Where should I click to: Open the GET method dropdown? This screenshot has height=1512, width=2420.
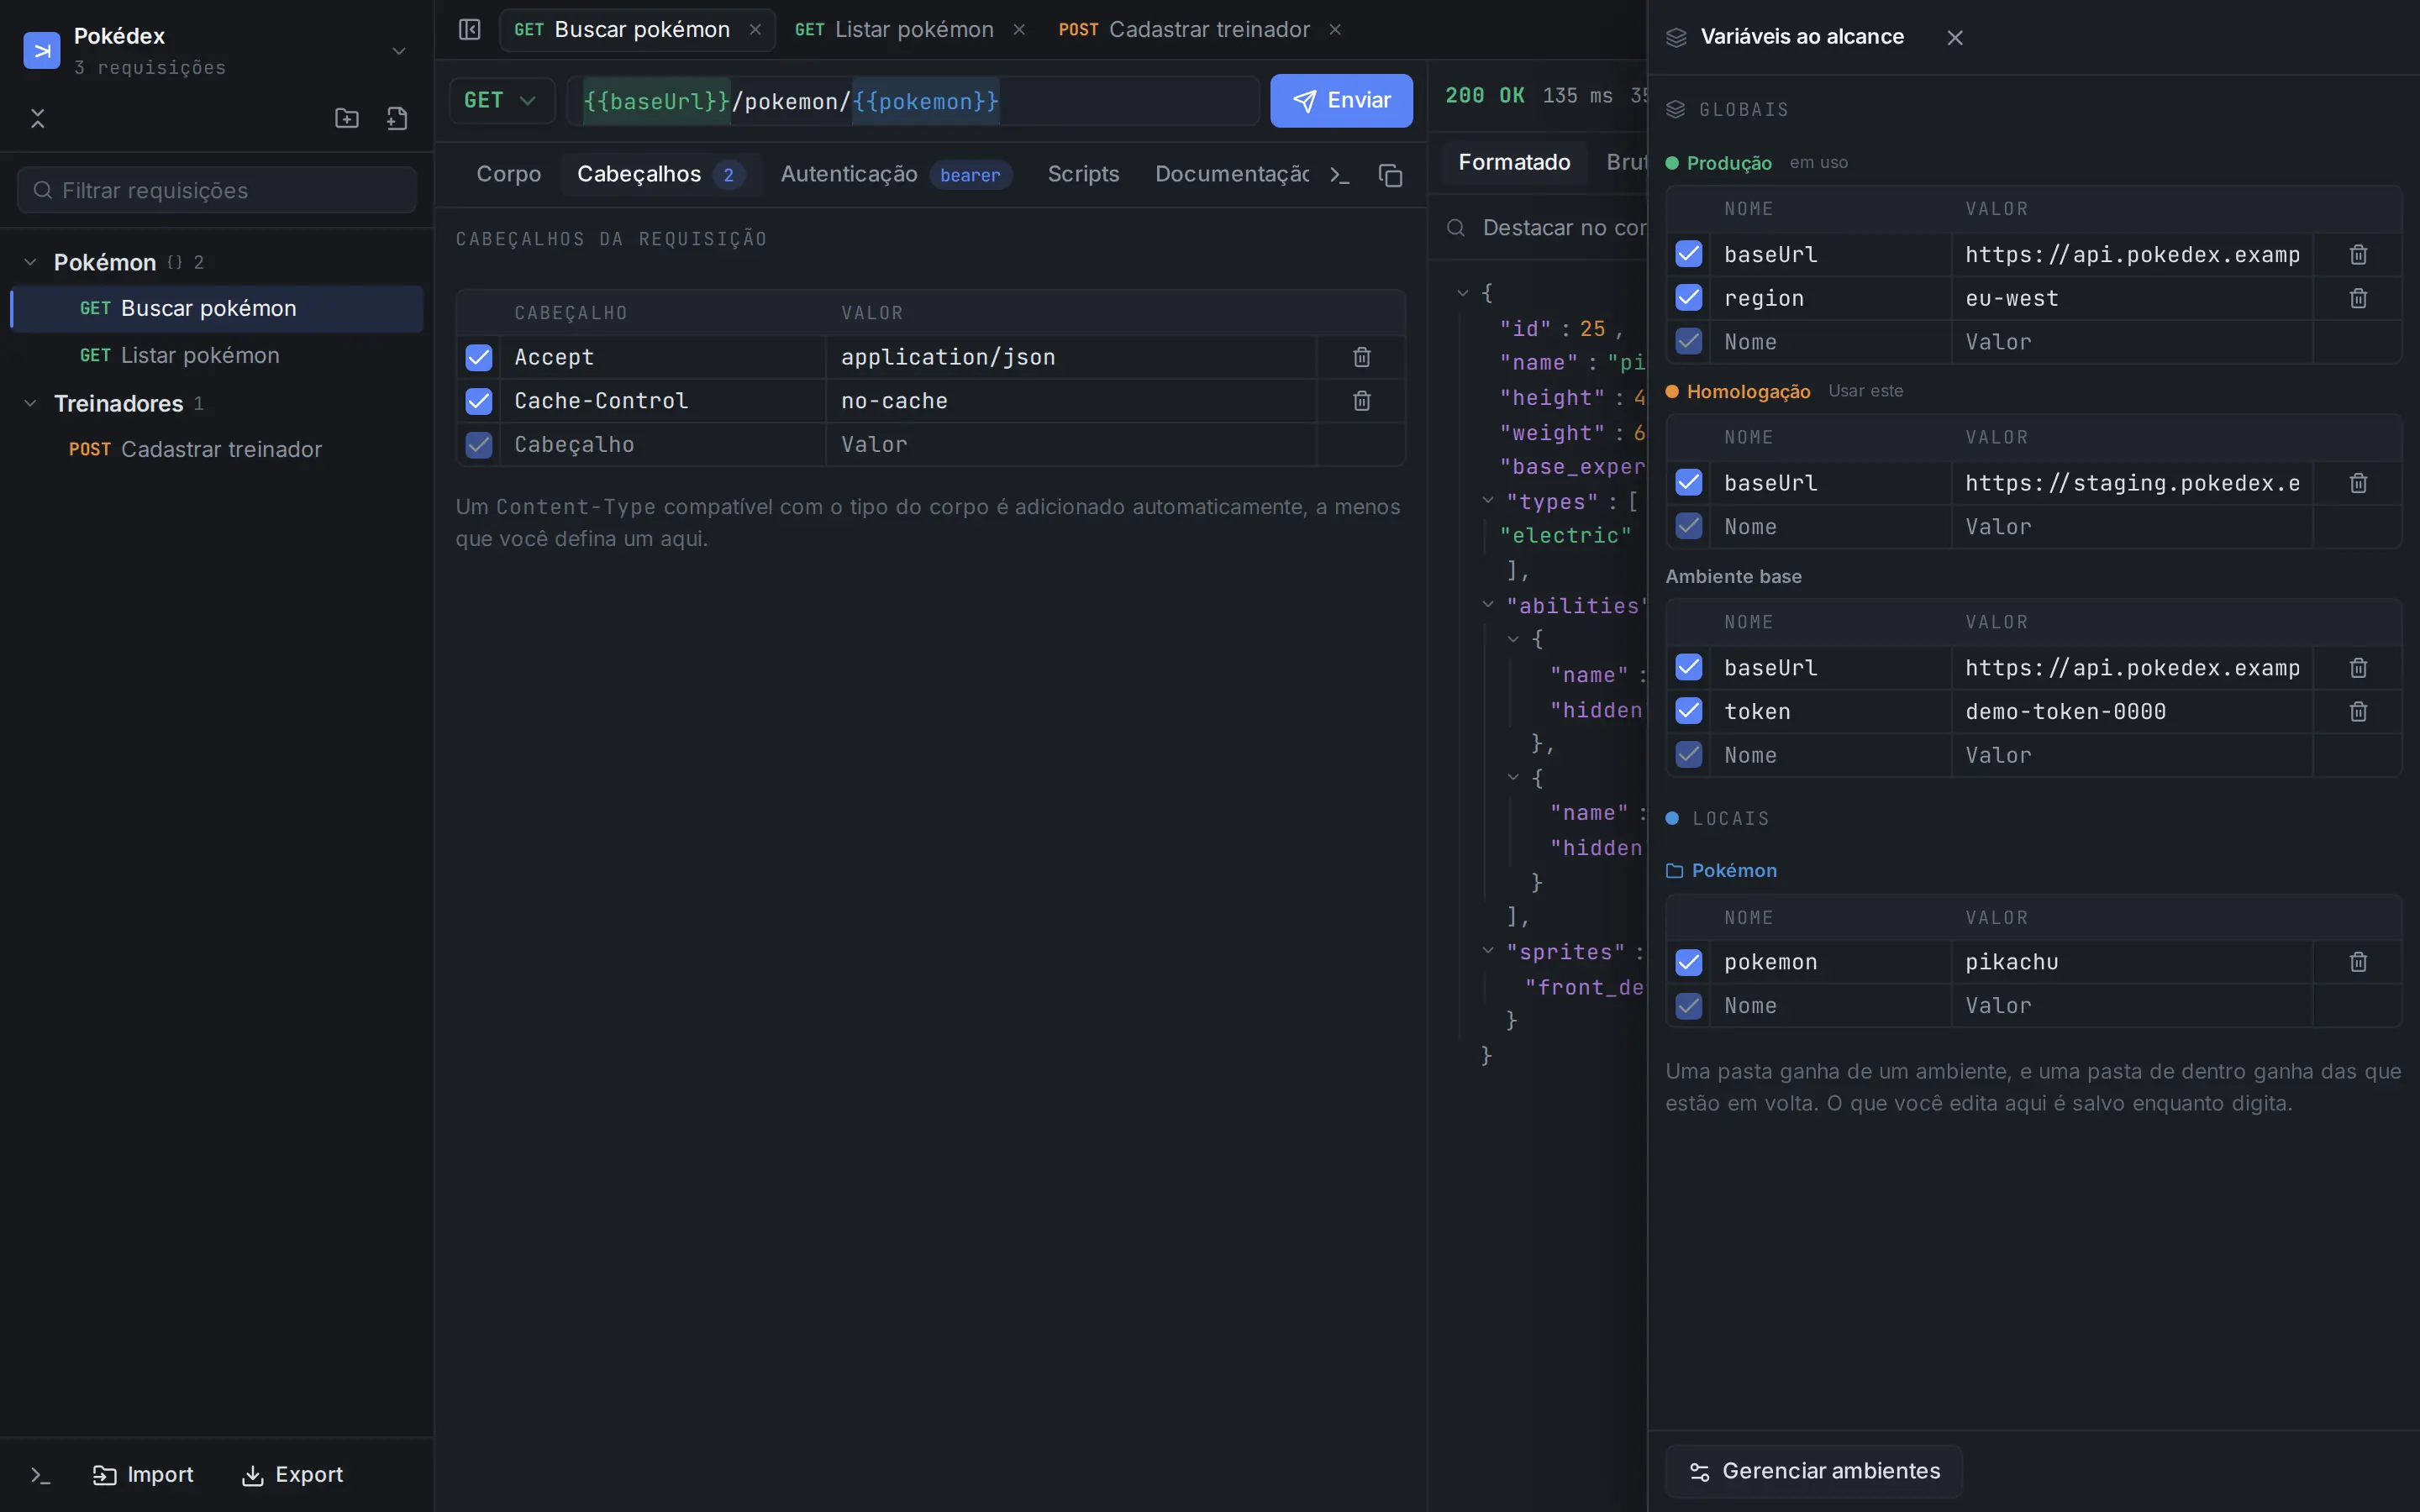[x=501, y=100]
